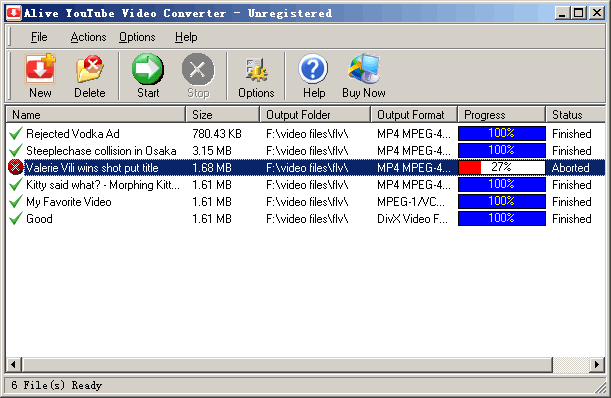Screen dimensions: 611x398
Task: Click the window resize grip in status bar
Action: click(x=600, y=387)
